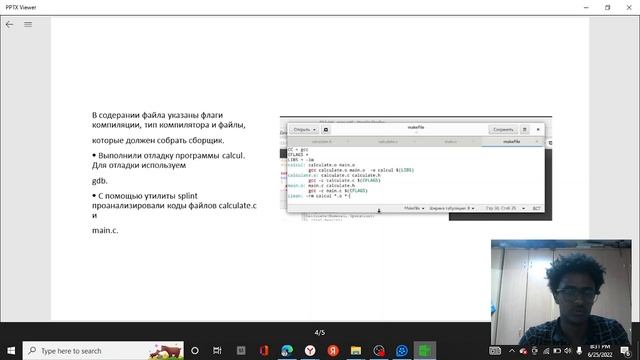Click the slide text 'main.c.'
This screenshot has height=360, width=640.
point(105,230)
